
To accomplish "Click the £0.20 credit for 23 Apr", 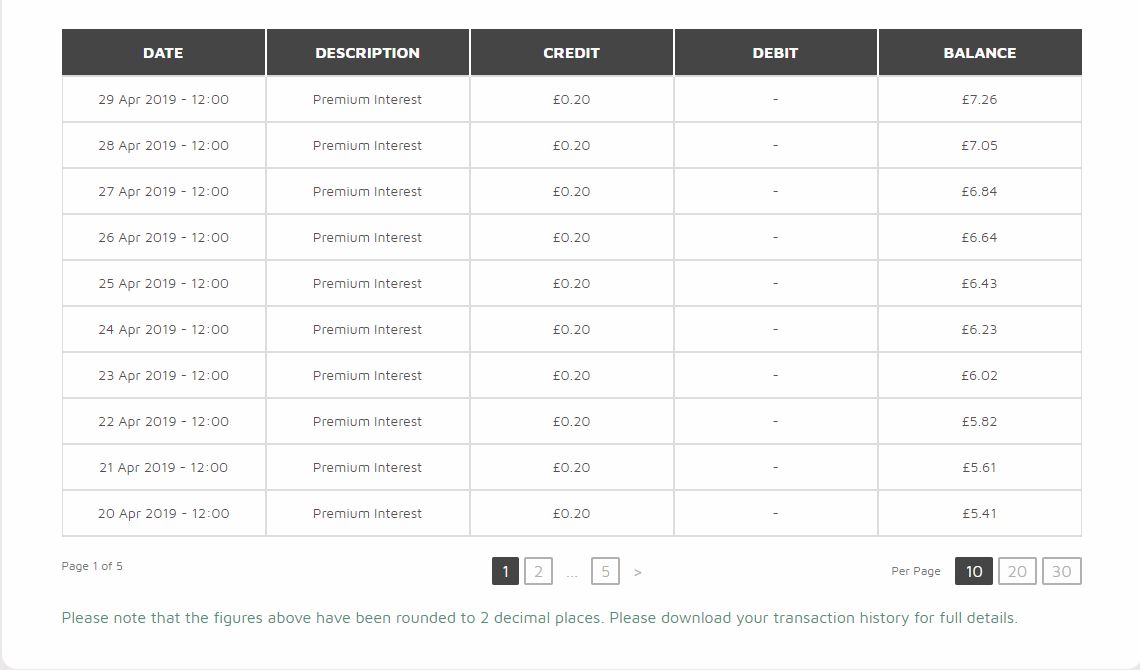I will (571, 376).
